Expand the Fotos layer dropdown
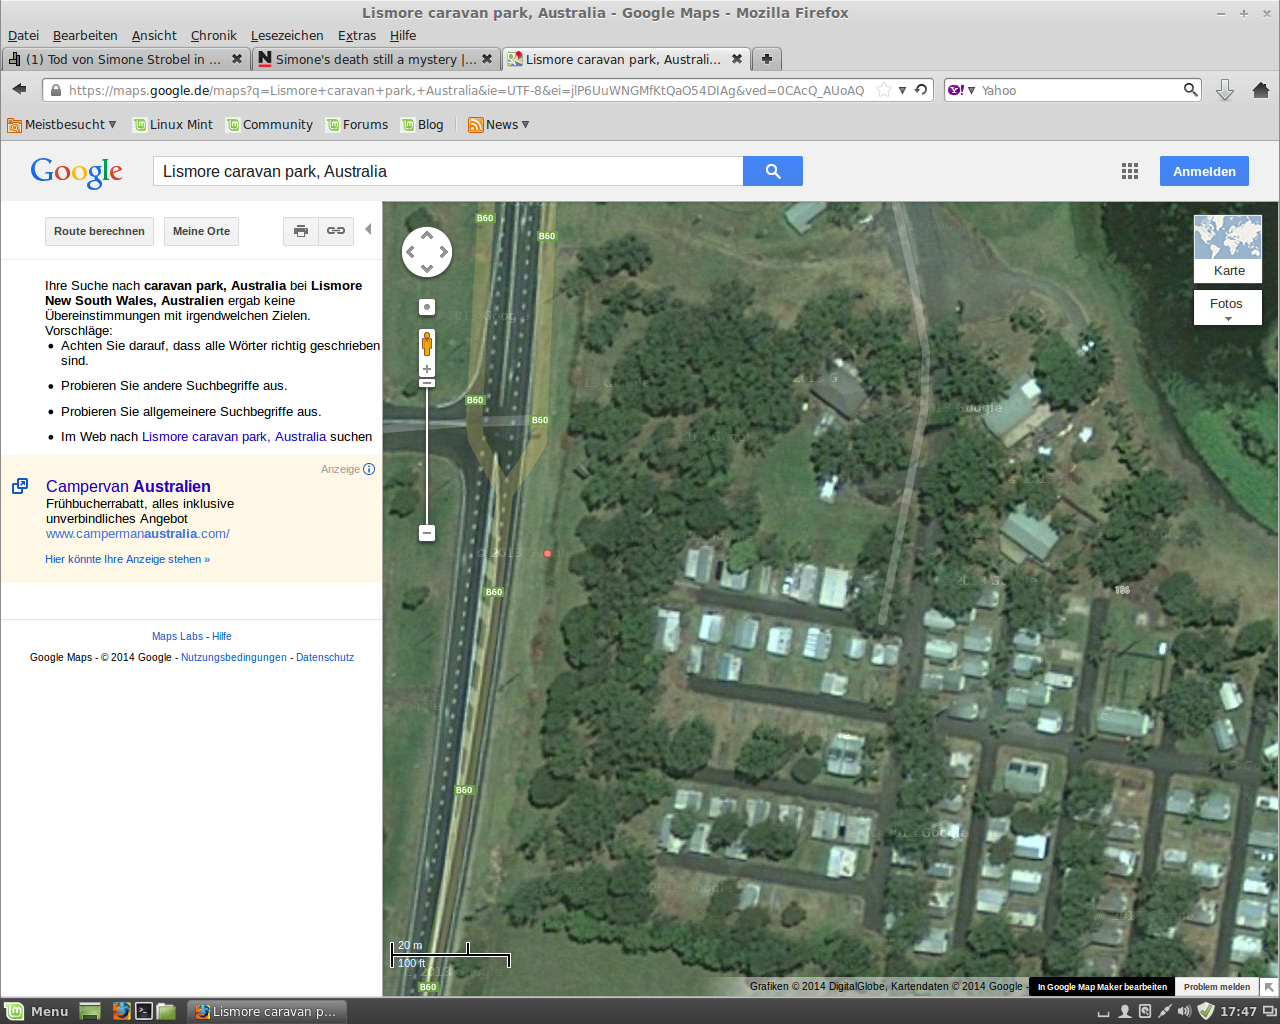Viewport: 1280px width, 1024px height. point(1228,308)
